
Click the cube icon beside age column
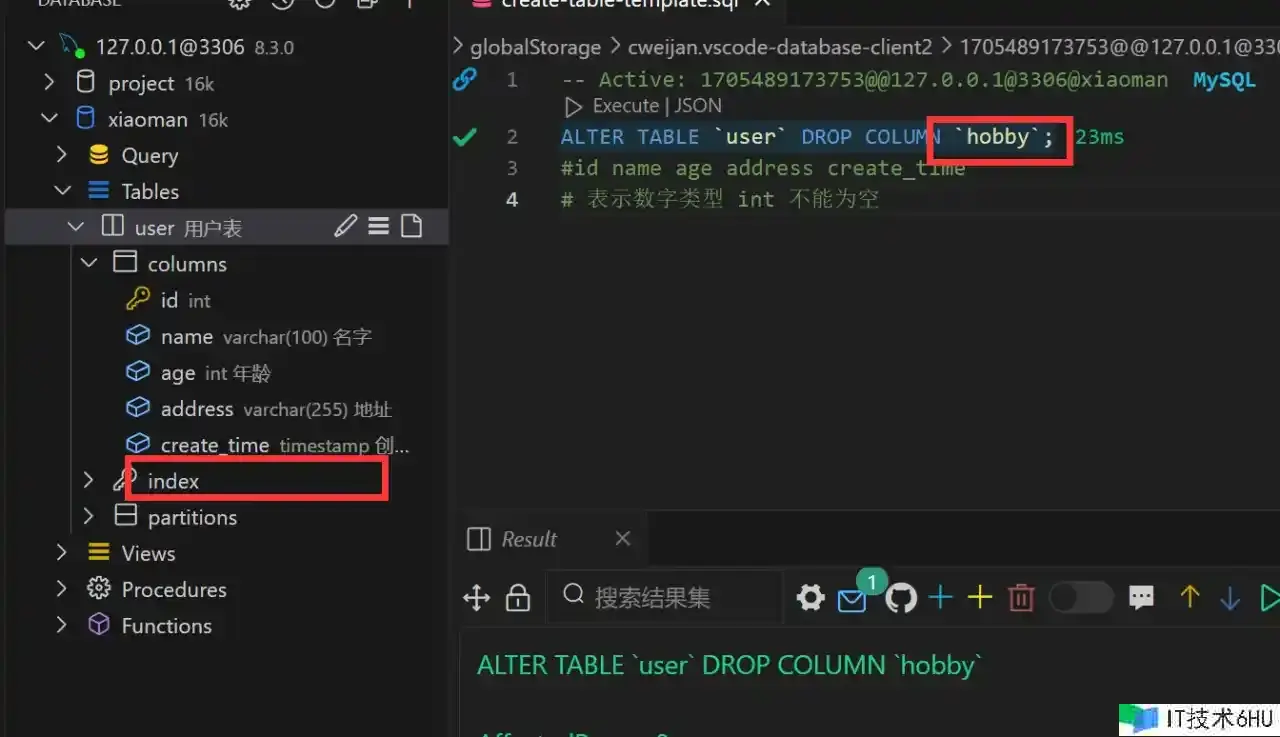[x=137, y=372]
